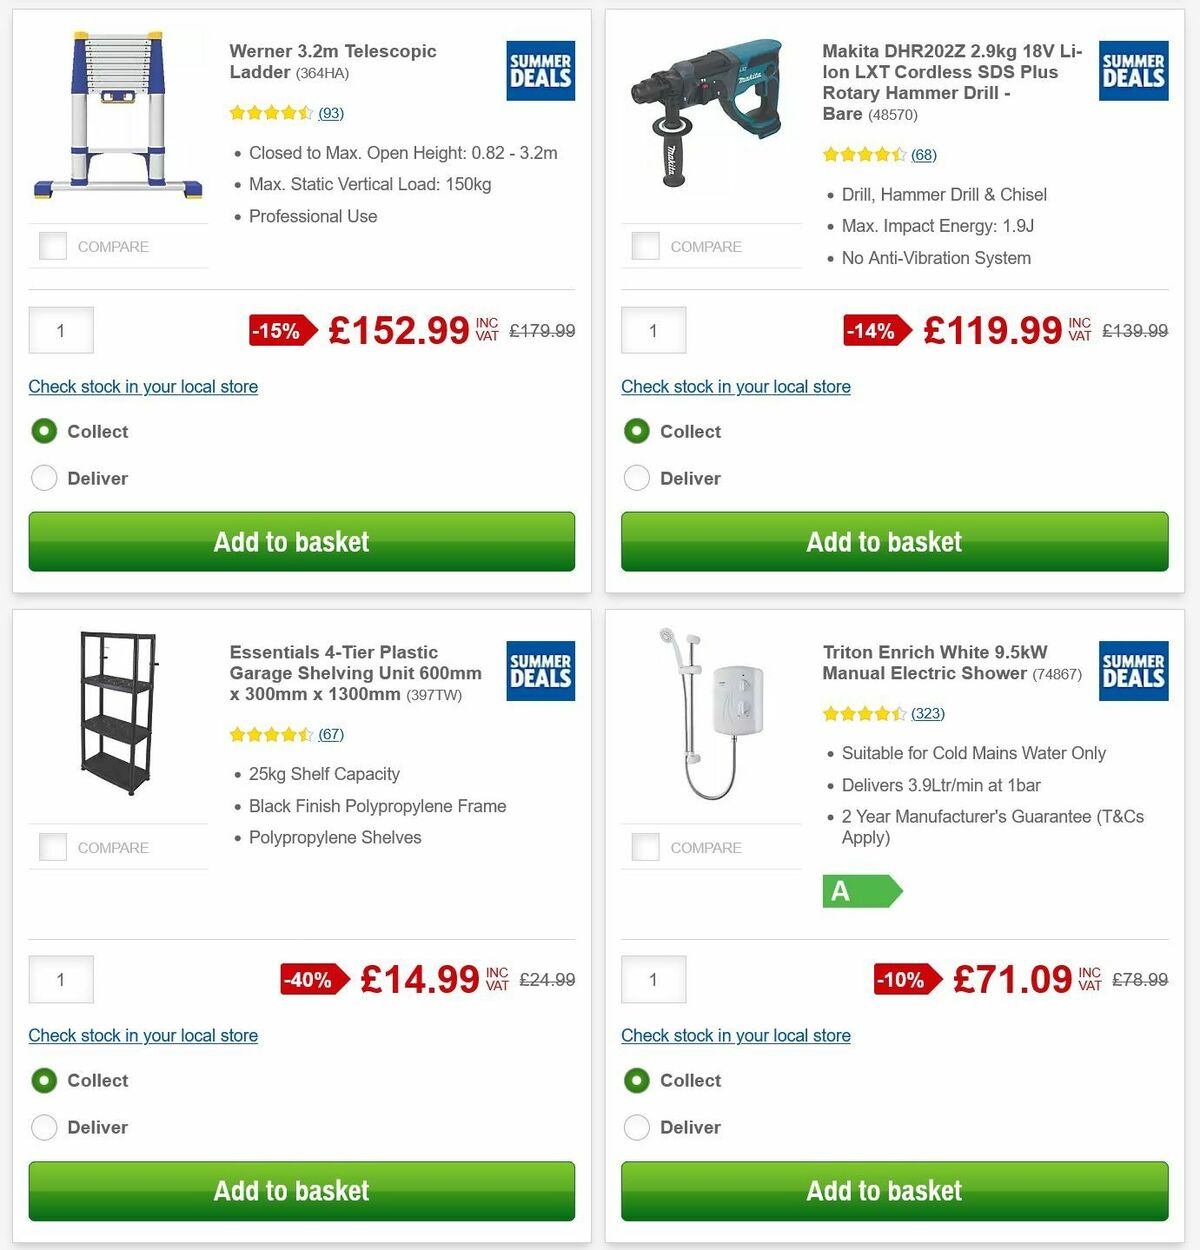Click the SUMMER DEALS badge on the Makita drill
Image resolution: width=1200 pixels, height=1250 pixels.
click(1133, 70)
